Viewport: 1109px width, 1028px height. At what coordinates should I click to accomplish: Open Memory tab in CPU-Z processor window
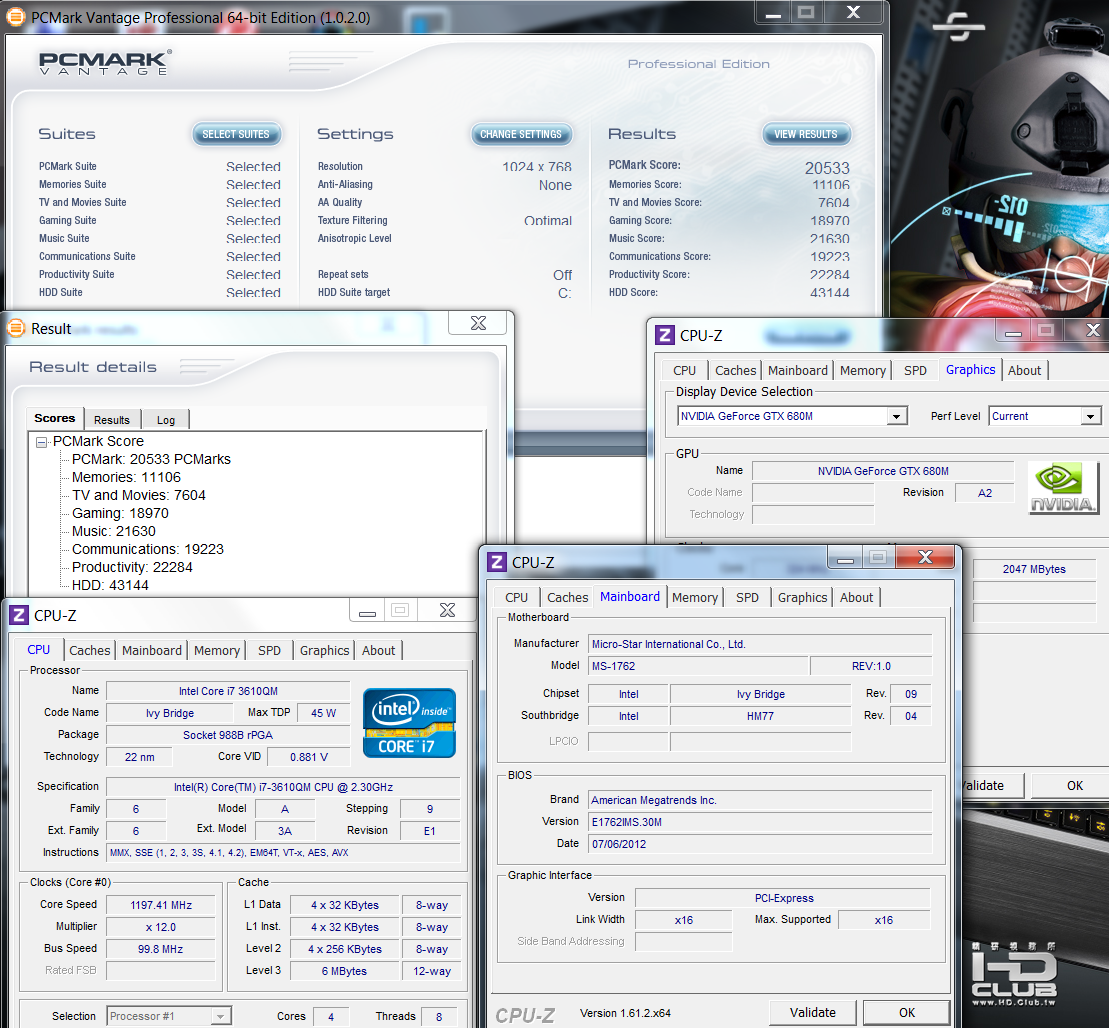click(x=216, y=650)
